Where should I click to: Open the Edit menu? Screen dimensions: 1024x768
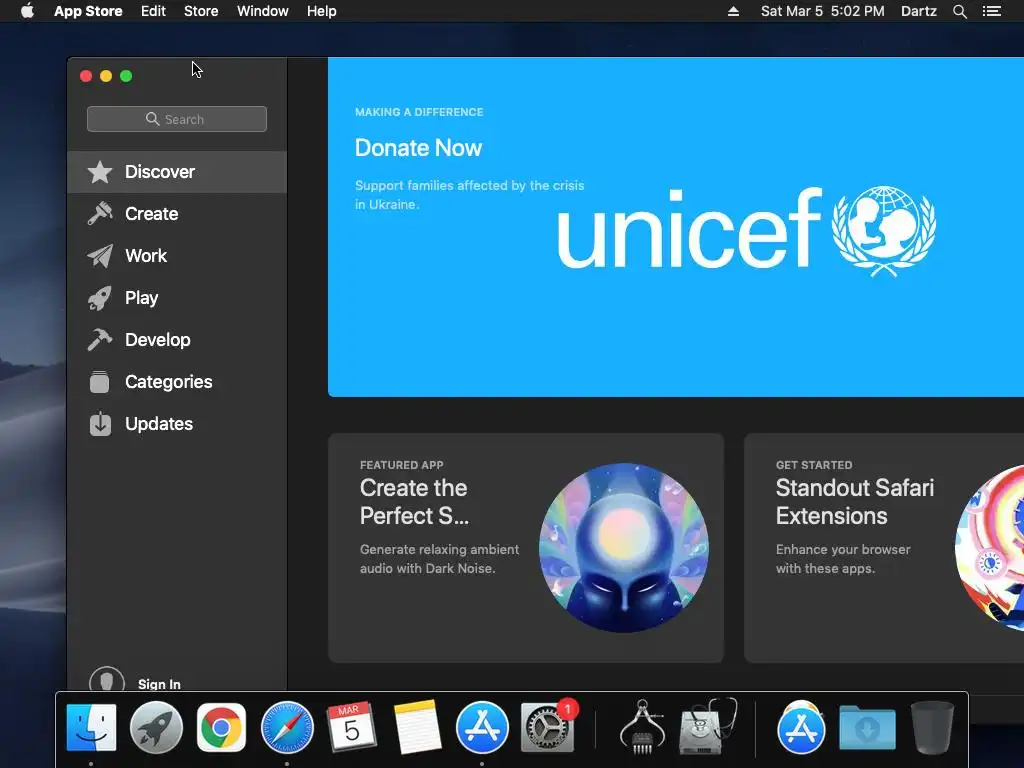(x=153, y=11)
